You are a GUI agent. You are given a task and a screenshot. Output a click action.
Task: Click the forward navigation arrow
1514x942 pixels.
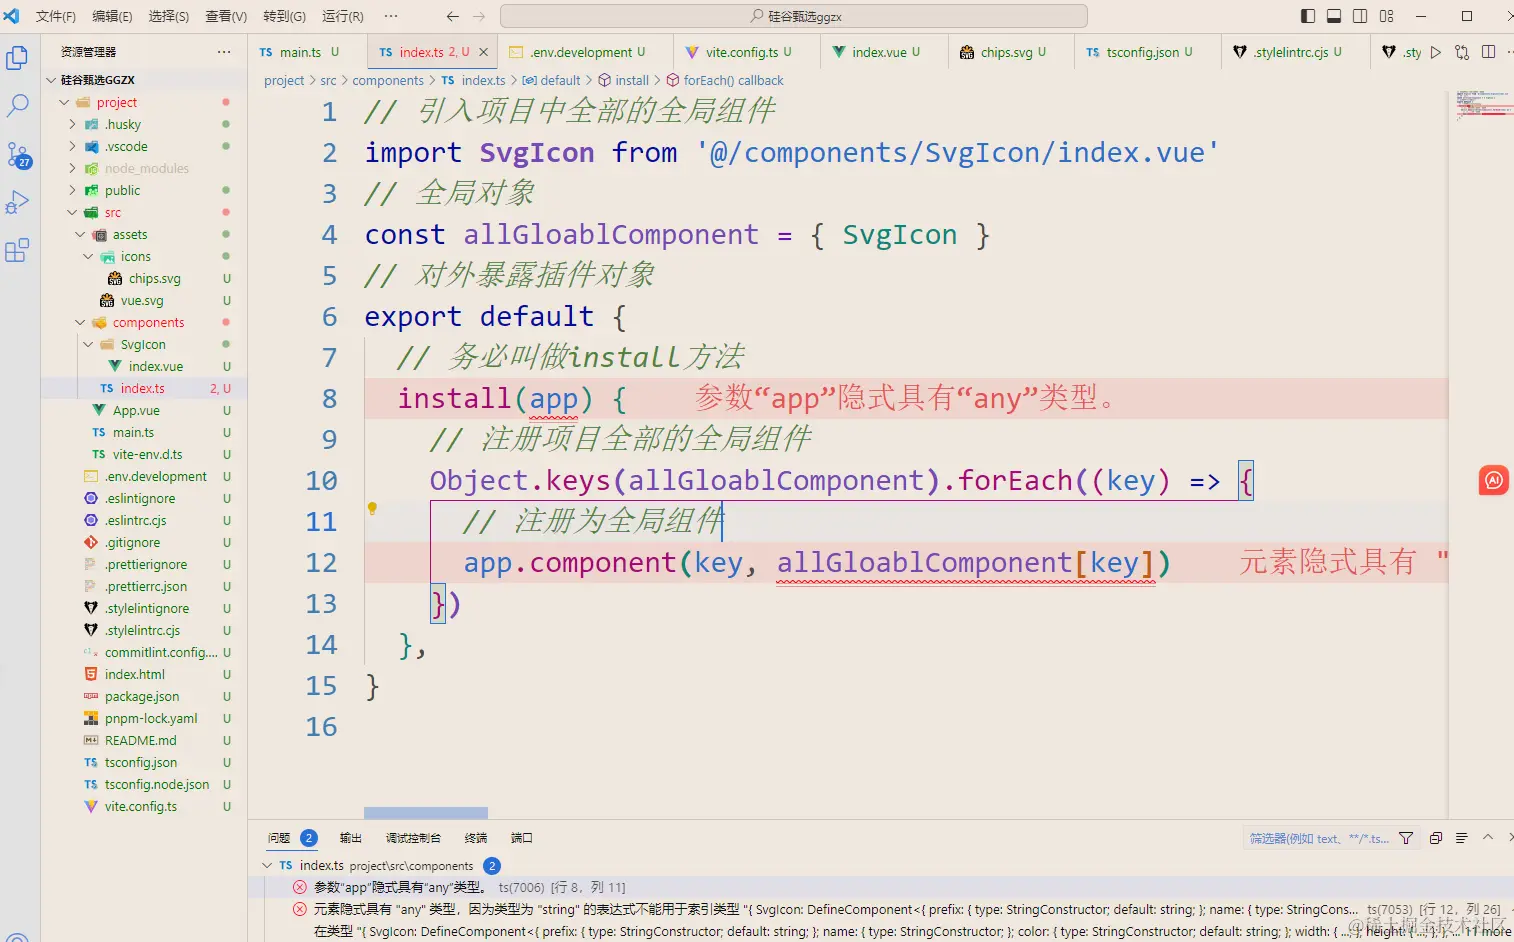pos(479,16)
